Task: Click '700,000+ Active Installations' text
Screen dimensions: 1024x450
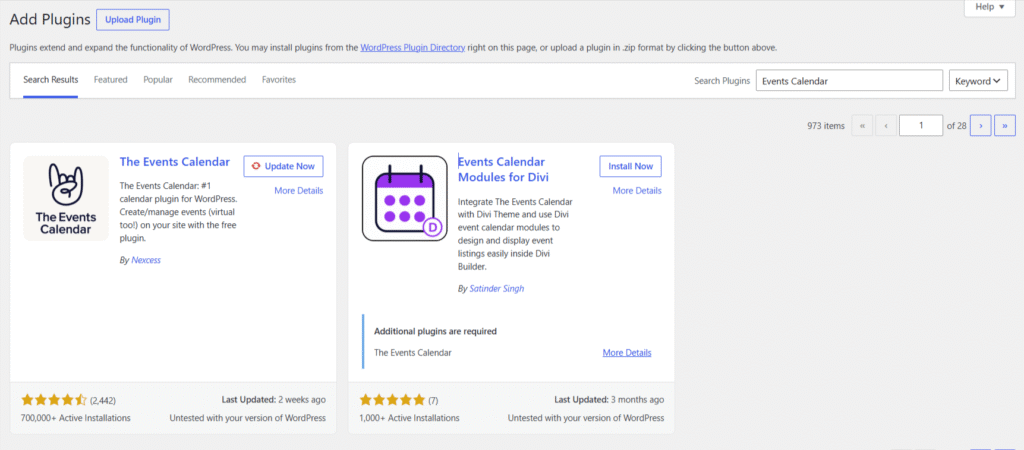Action: [76, 418]
